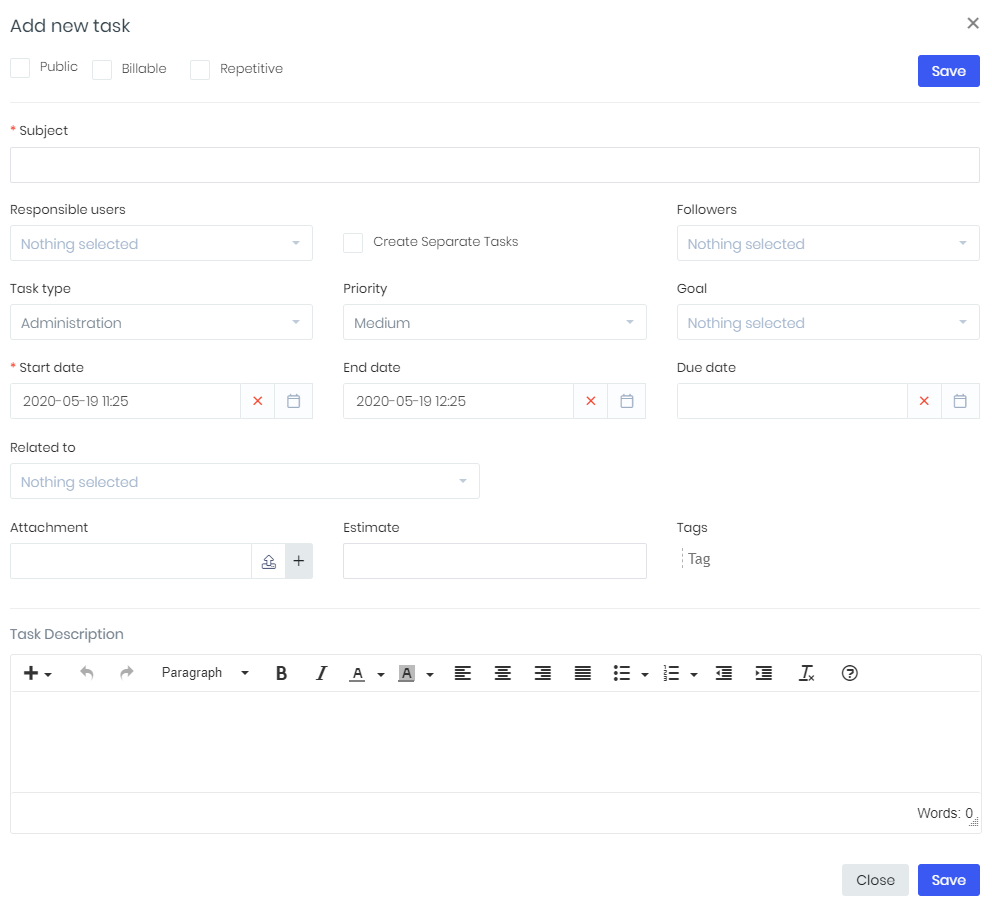Click the Start date field
992x907 pixels.
pos(125,401)
